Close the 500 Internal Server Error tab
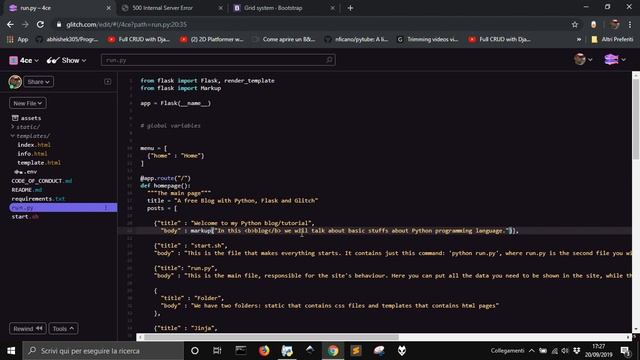Screen dimensions: 640x360 (x=221, y=8)
